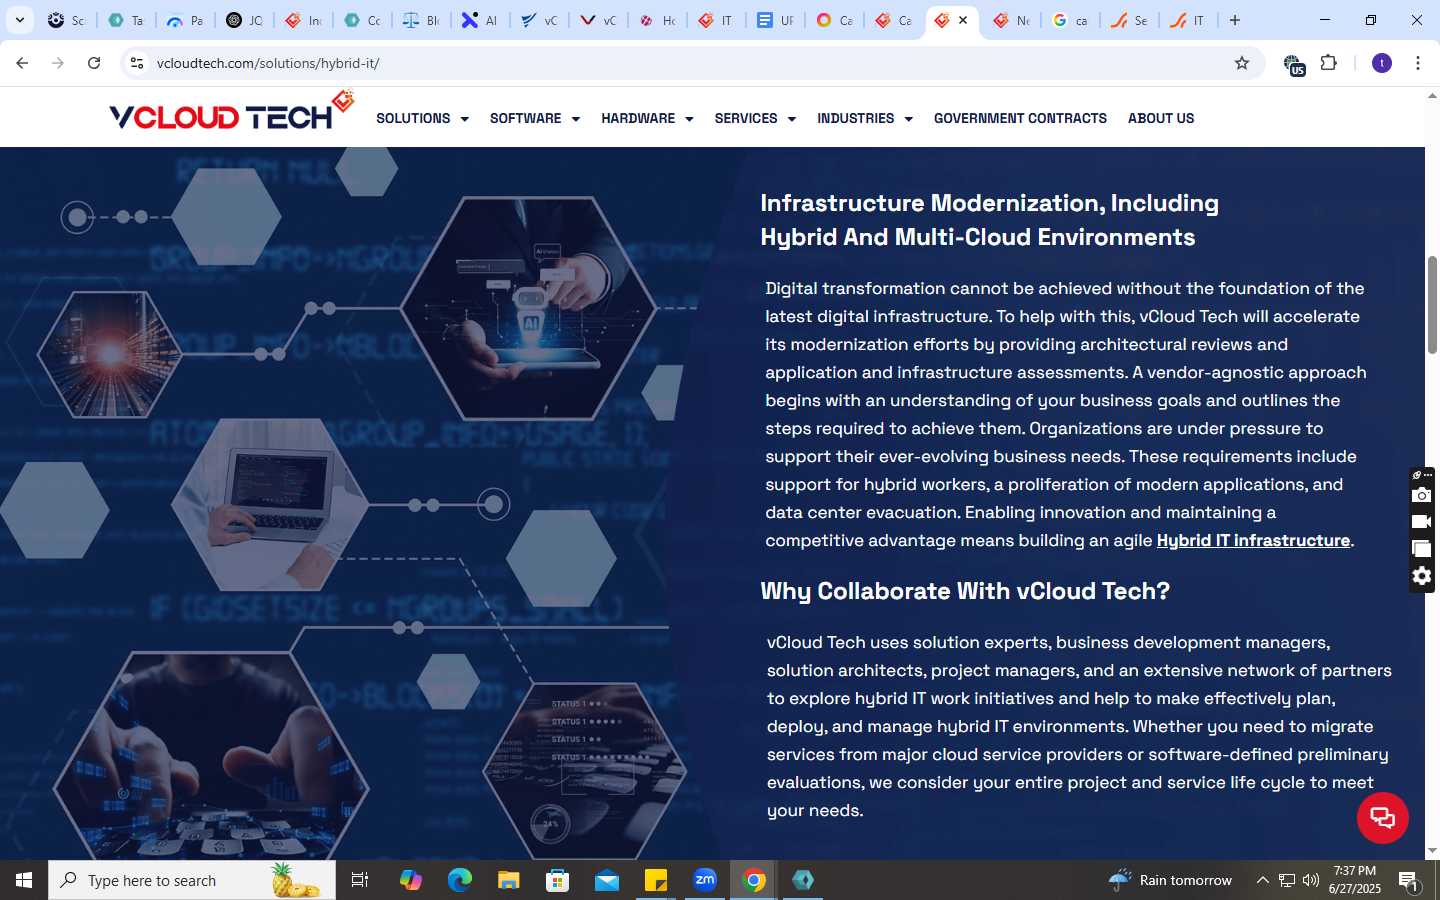This screenshot has width=1440, height=900.
Task: Switch to the 'Pa' browser tab
Action: click(x=185, y=20)
